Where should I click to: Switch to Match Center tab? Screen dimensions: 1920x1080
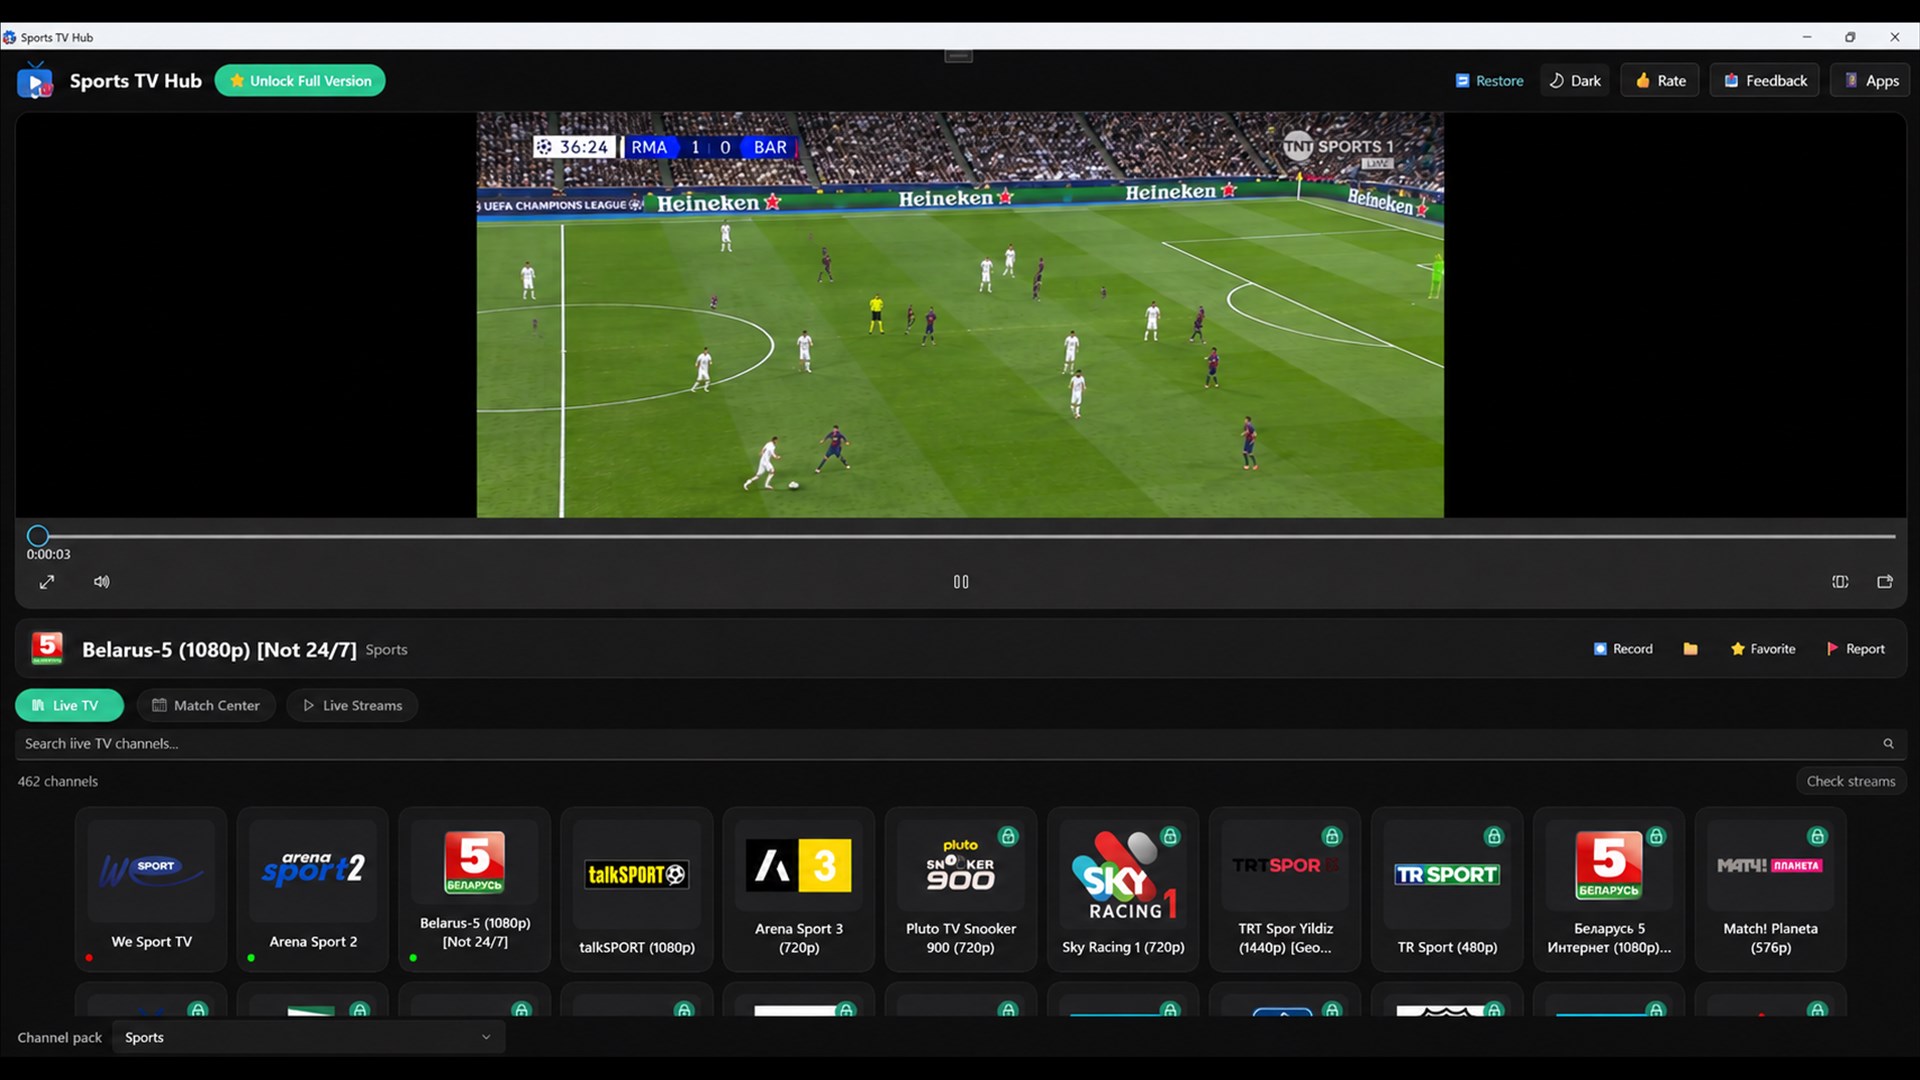[206, 705]
